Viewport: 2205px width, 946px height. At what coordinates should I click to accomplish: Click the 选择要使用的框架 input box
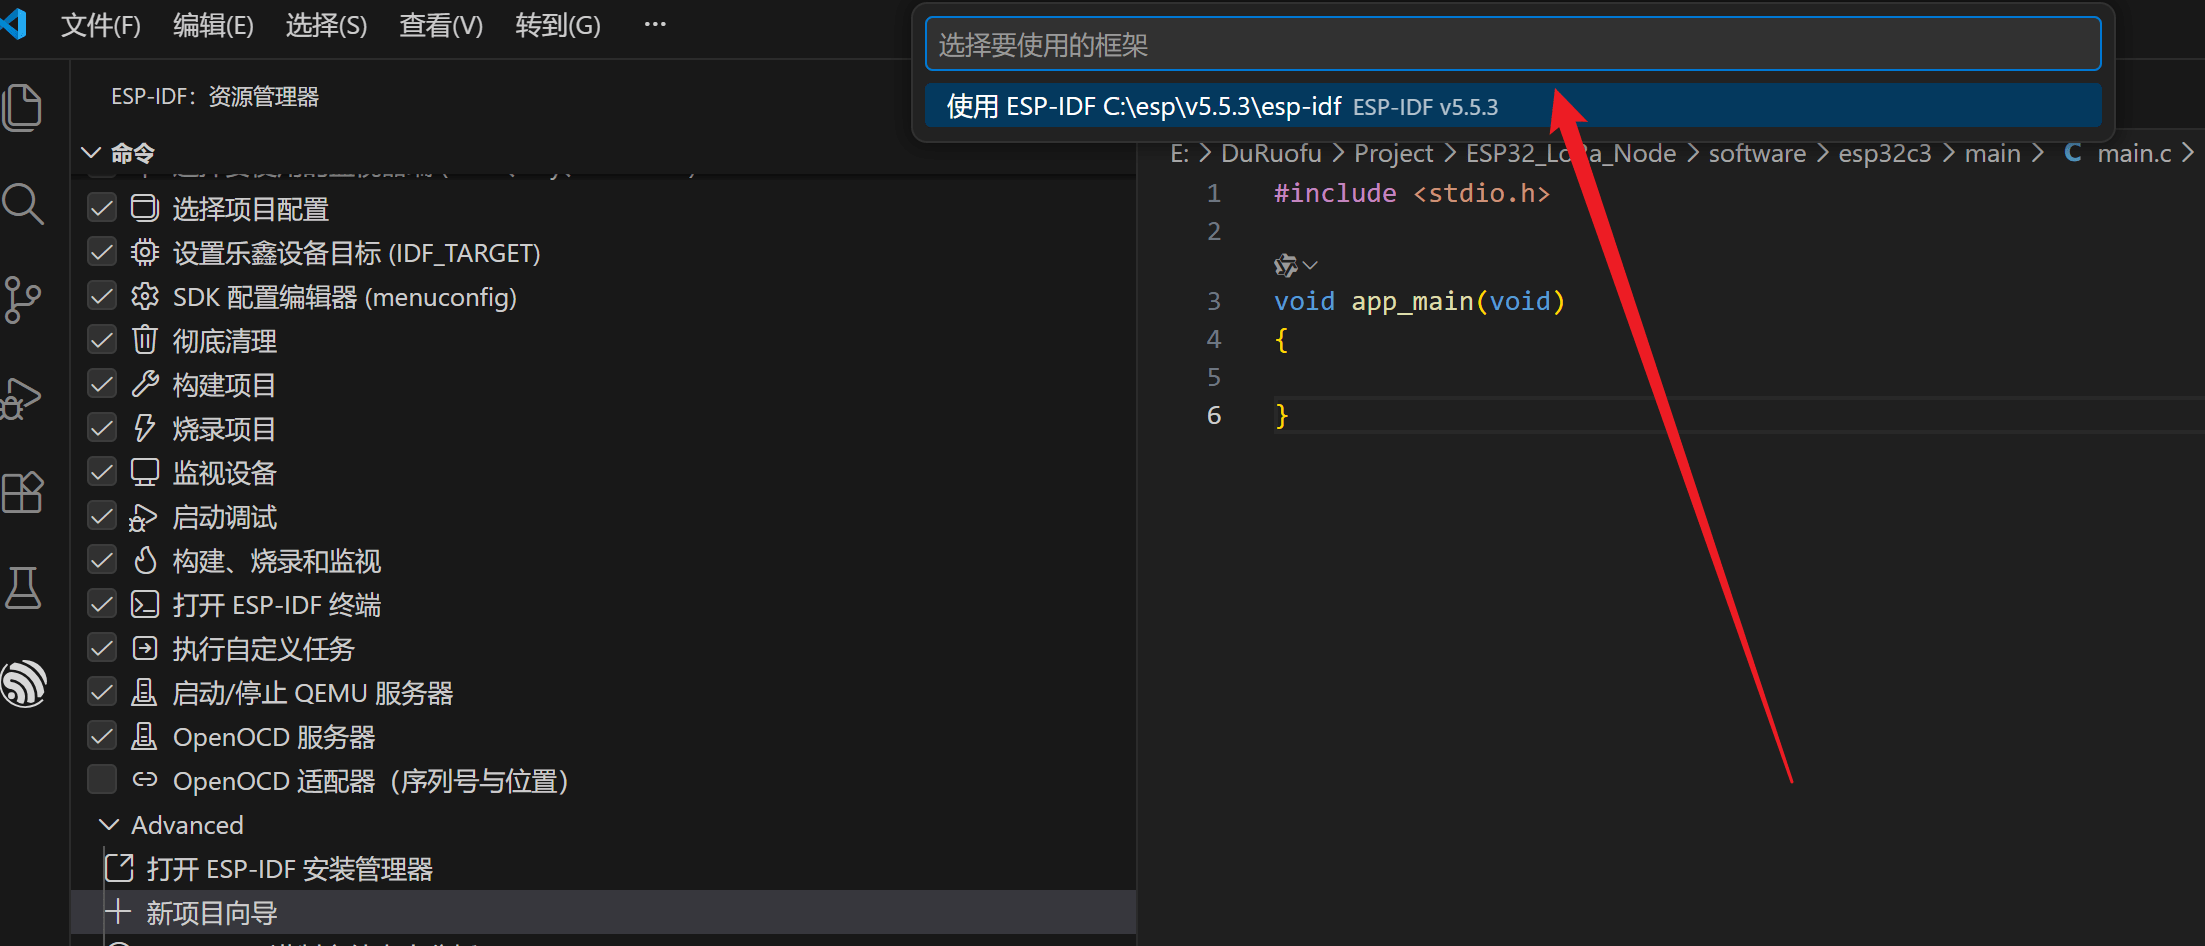[1512, 45]
